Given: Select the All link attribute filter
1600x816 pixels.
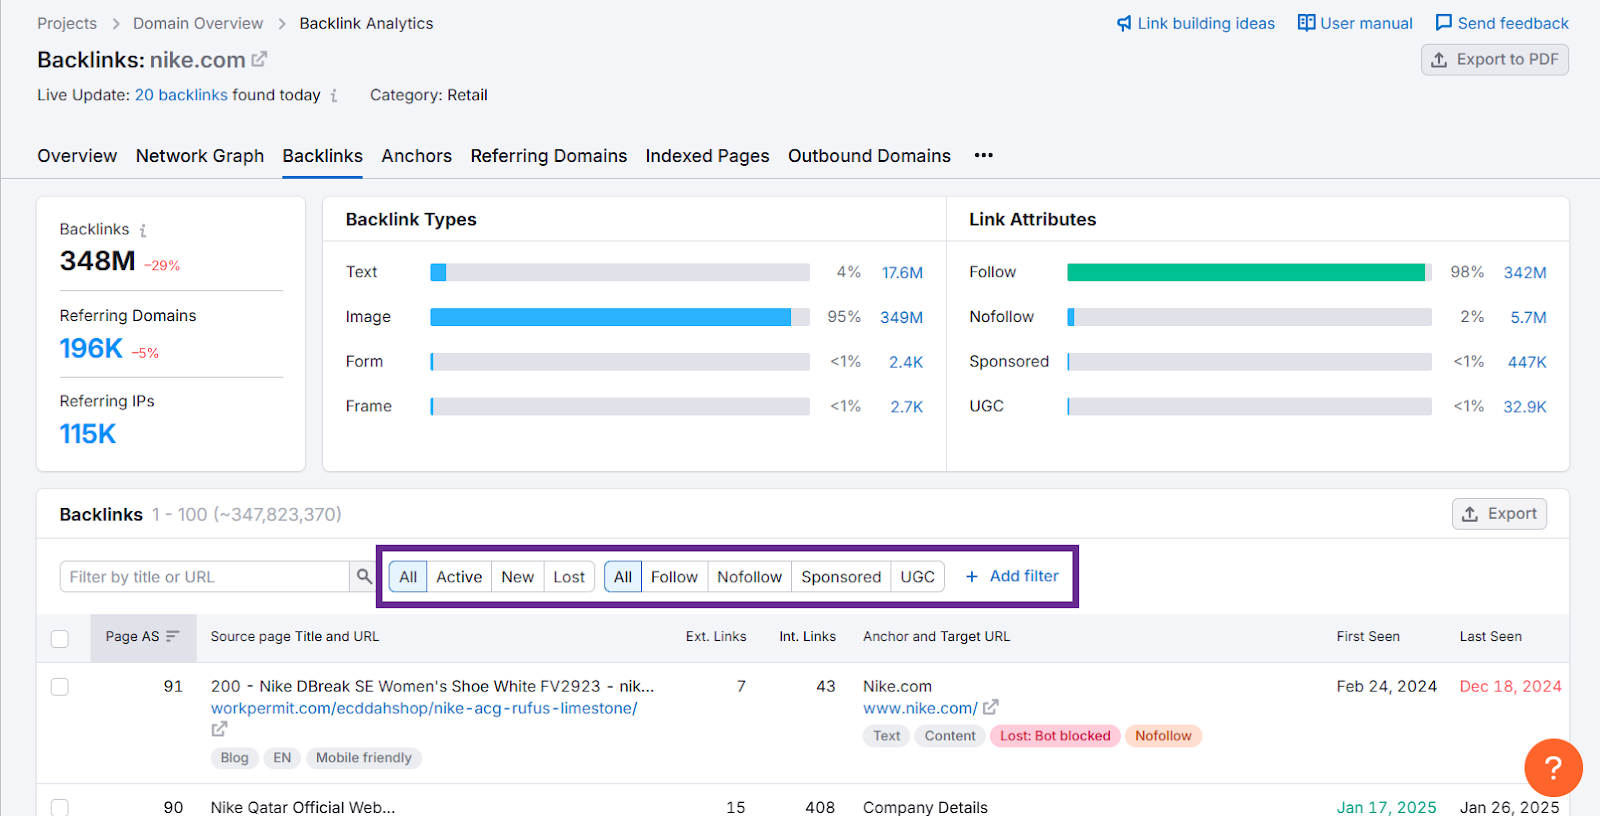Looking at the screenshot, I should [623, 577].
